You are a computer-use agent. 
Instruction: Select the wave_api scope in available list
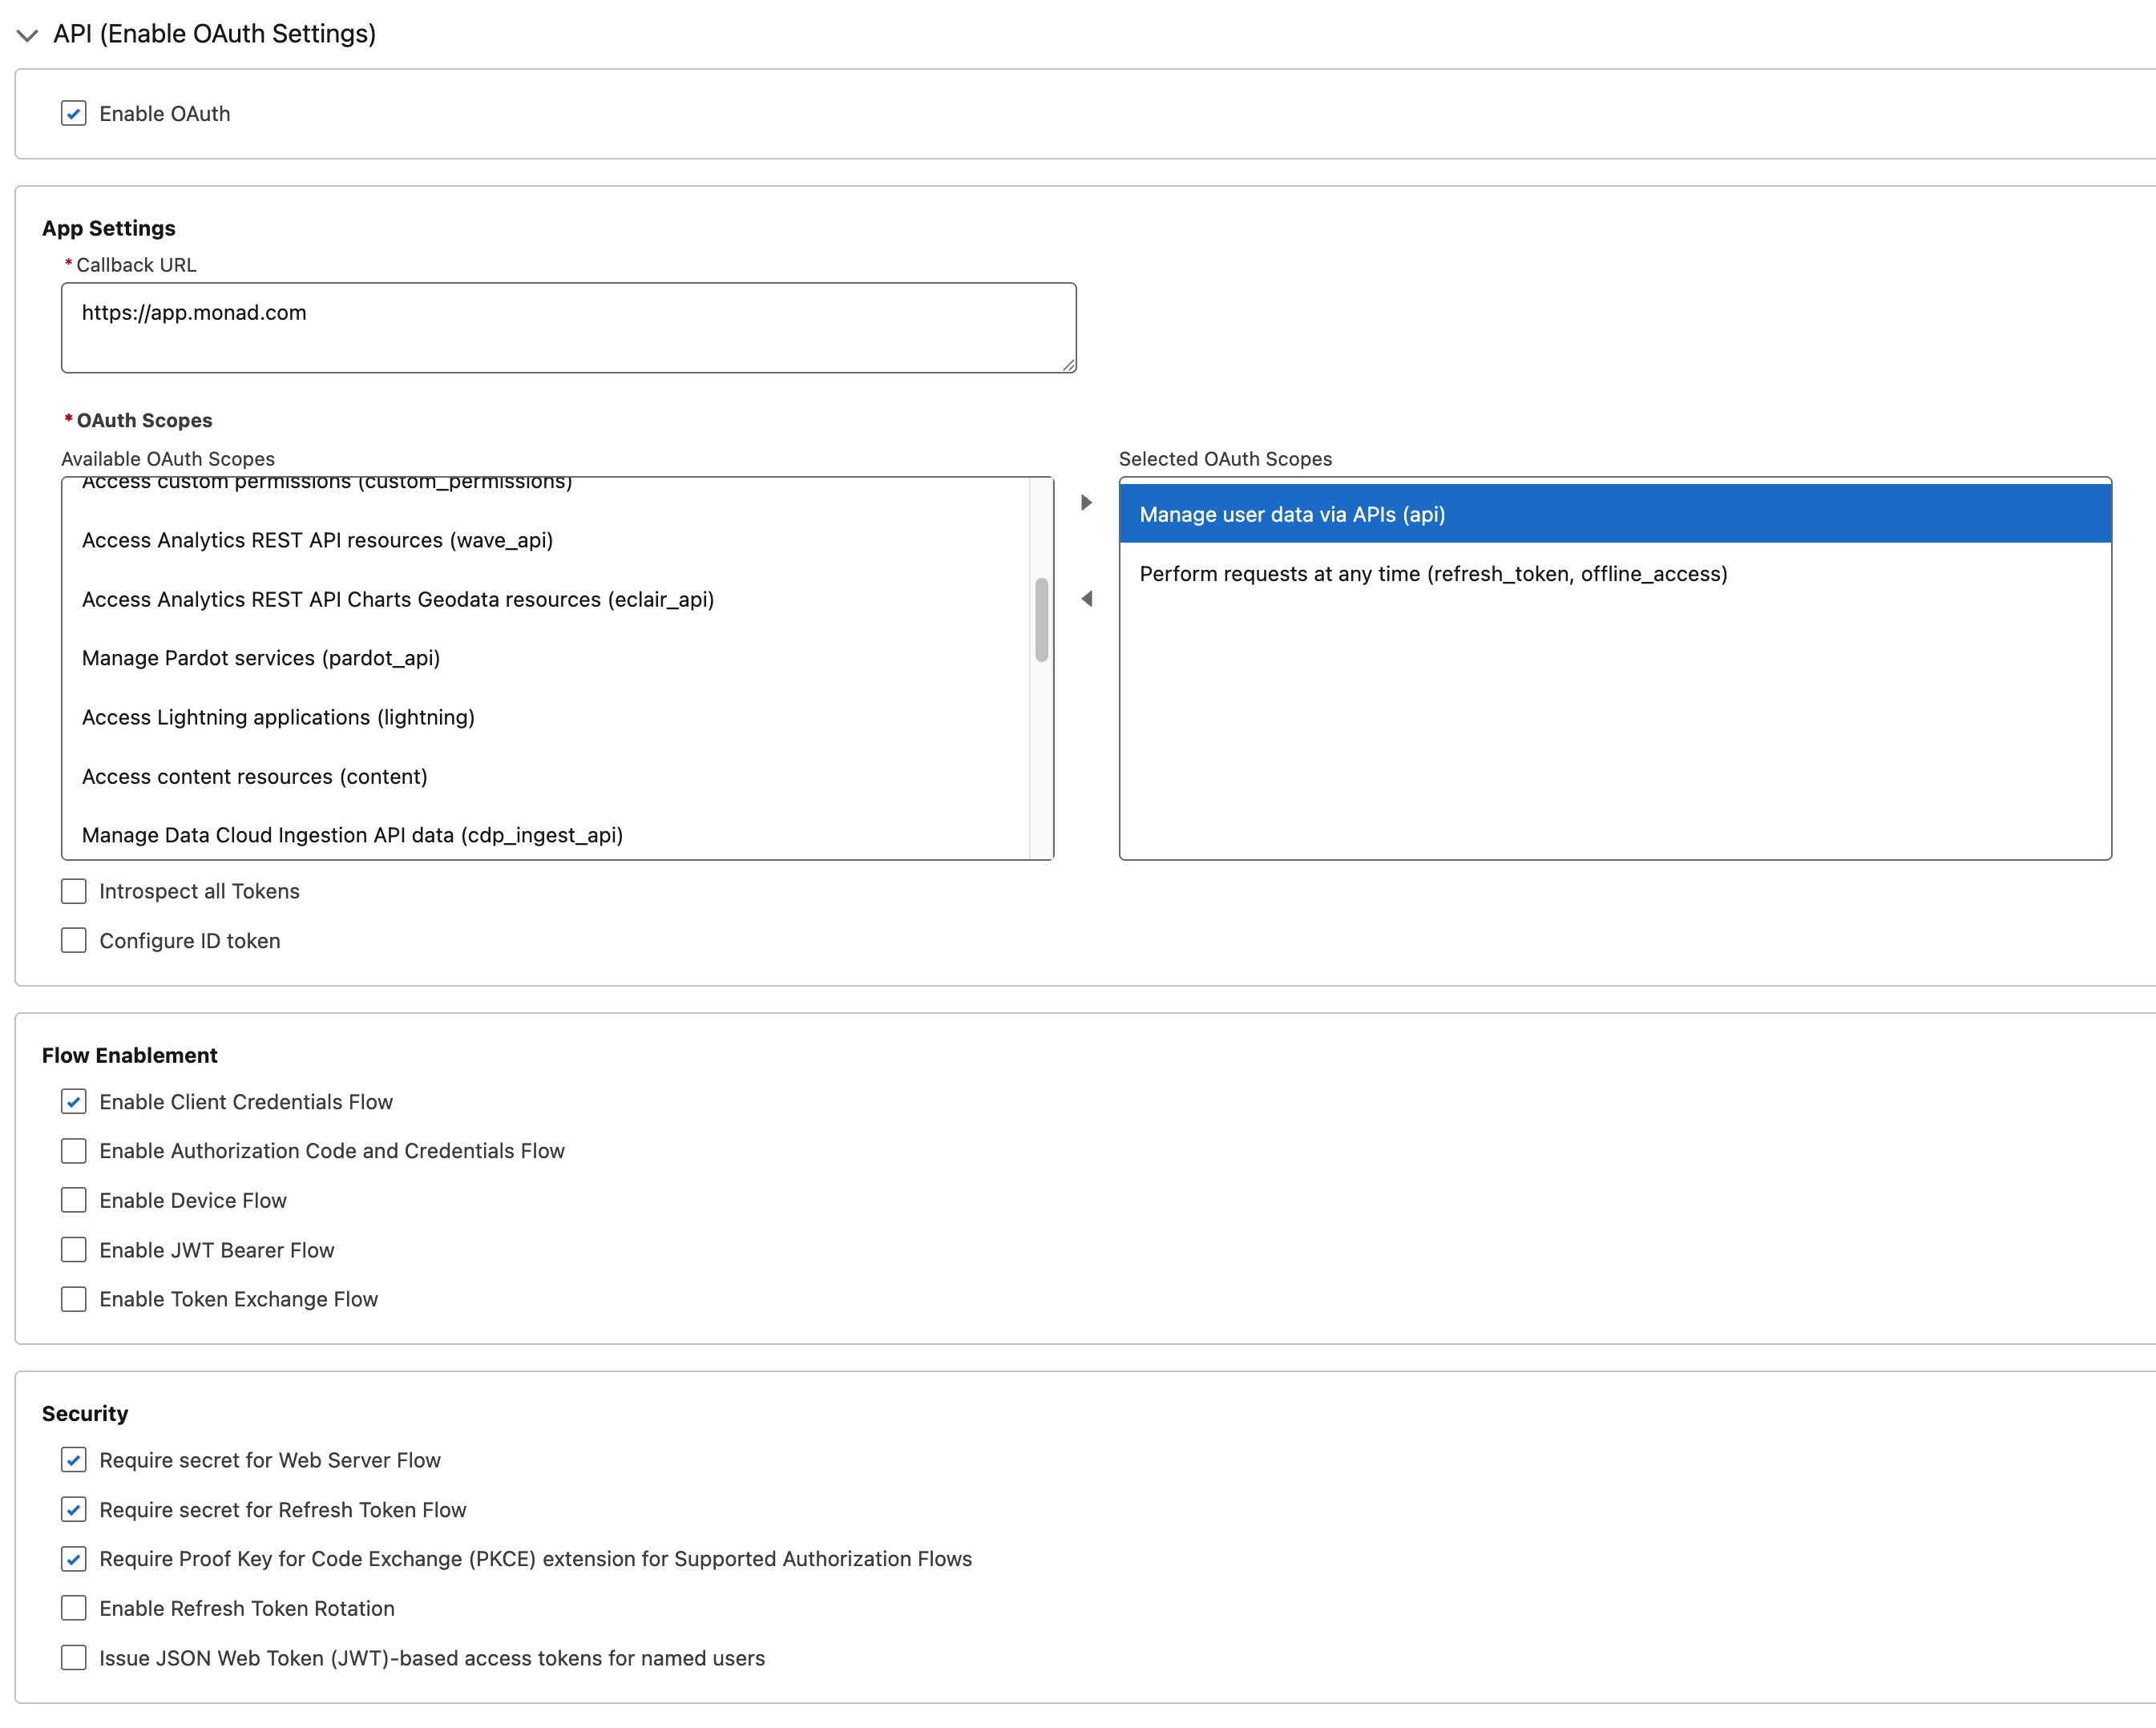tap(317, 540)
